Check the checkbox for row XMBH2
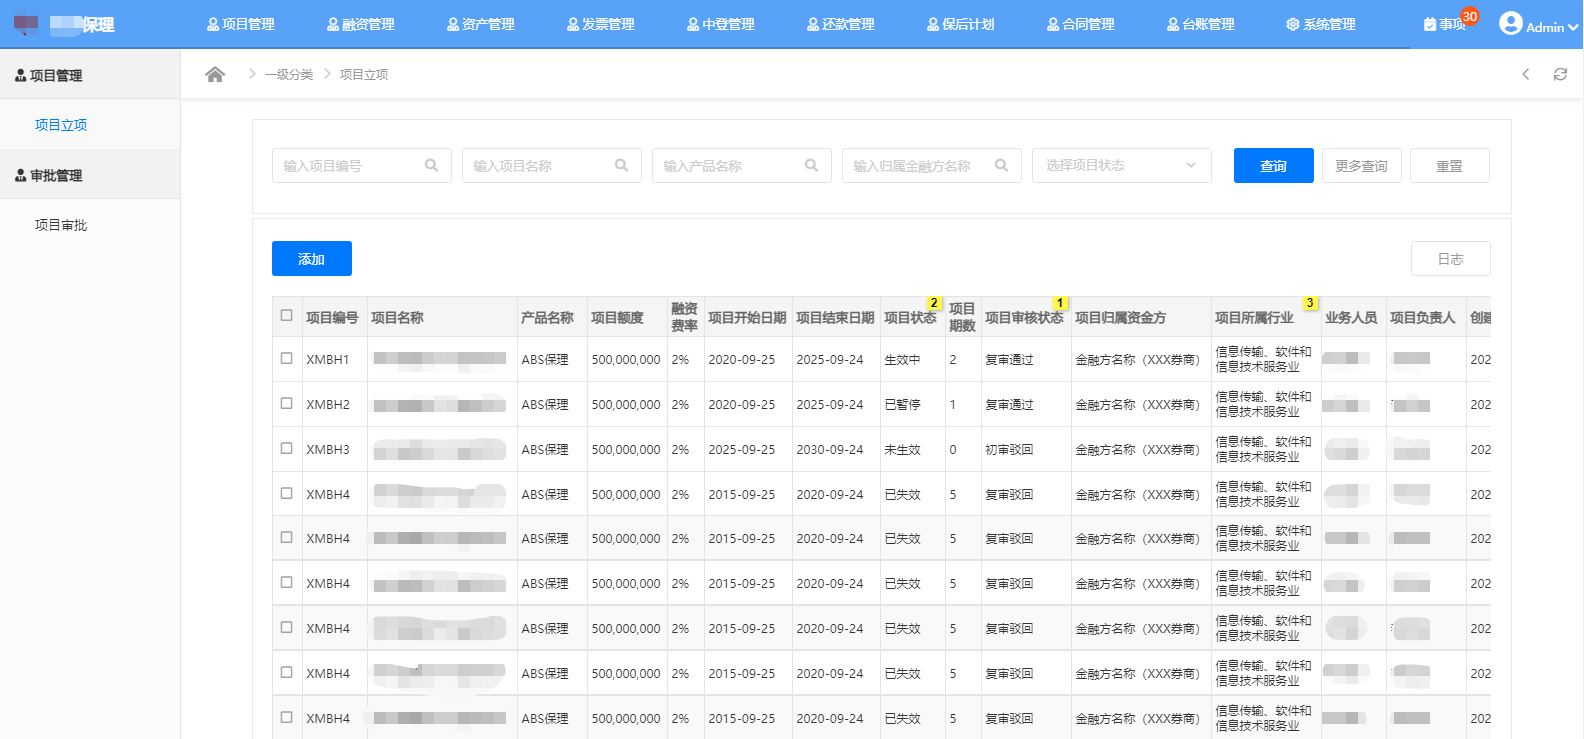 click(287, 403)
